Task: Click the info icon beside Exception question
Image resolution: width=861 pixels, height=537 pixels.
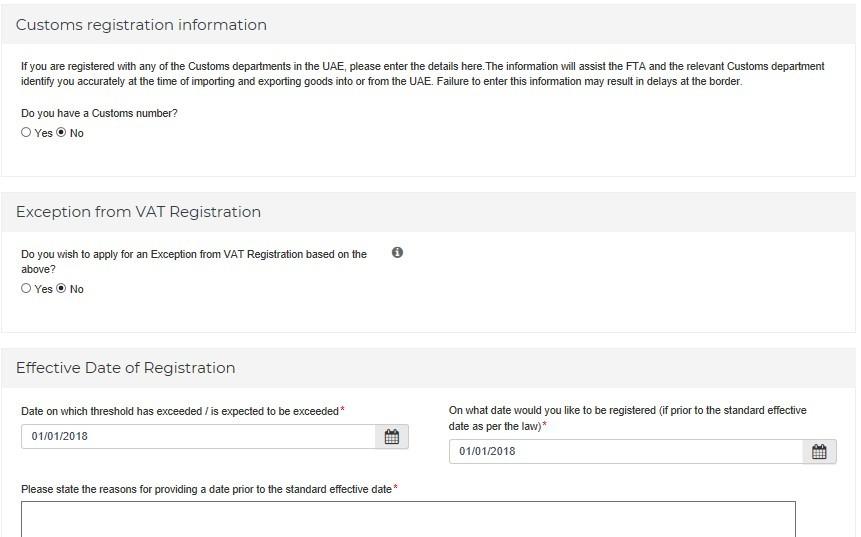Action: (397, 252)
